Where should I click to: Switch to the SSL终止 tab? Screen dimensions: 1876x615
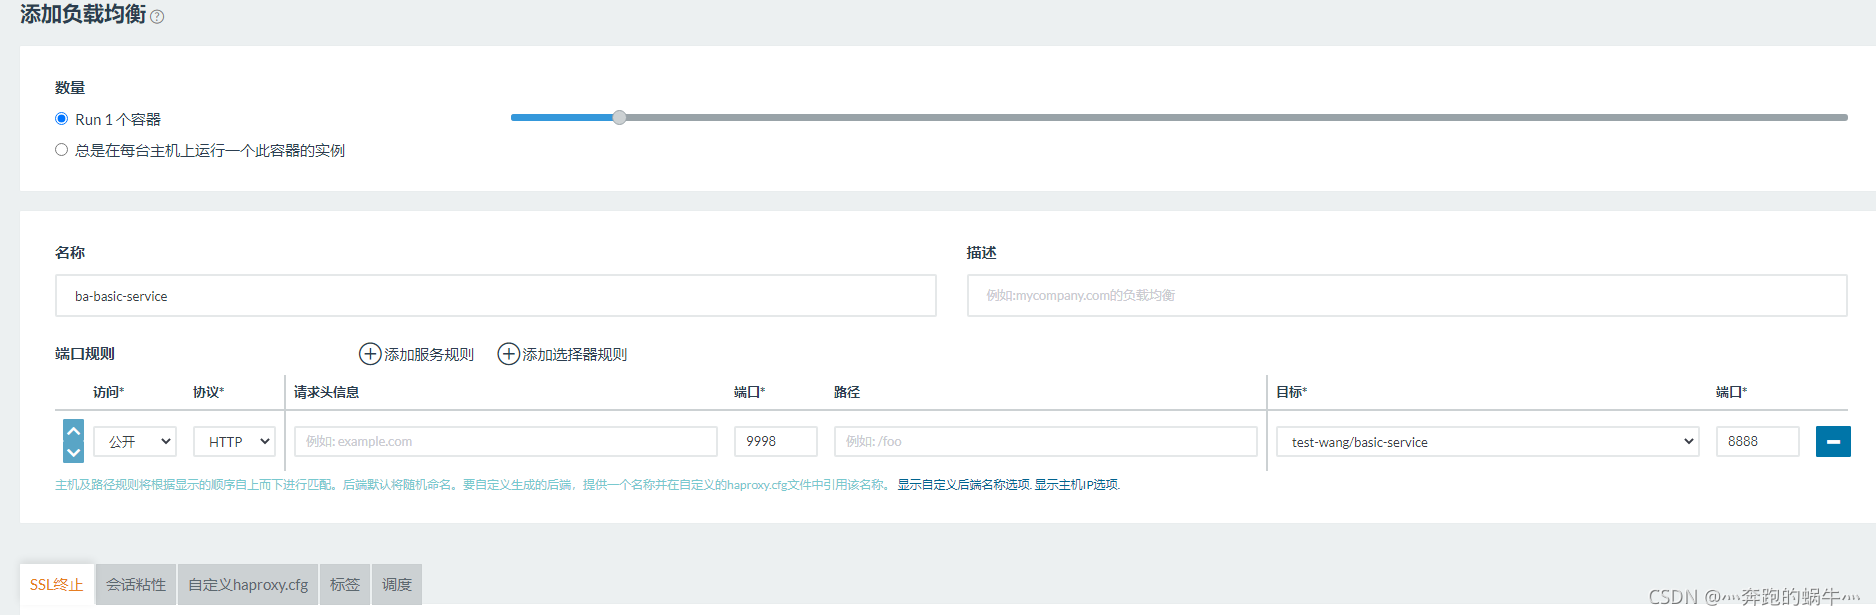point(57,584)
